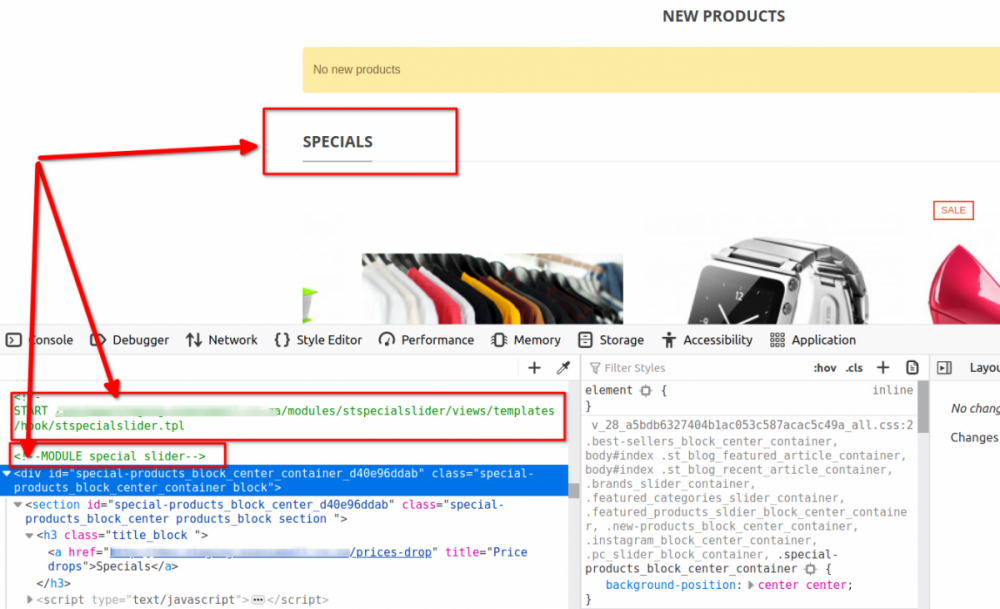Click the add new rule plus icon in Rules panel
1000x609 pixels.
pyautogui.click(x=882, y=367)
